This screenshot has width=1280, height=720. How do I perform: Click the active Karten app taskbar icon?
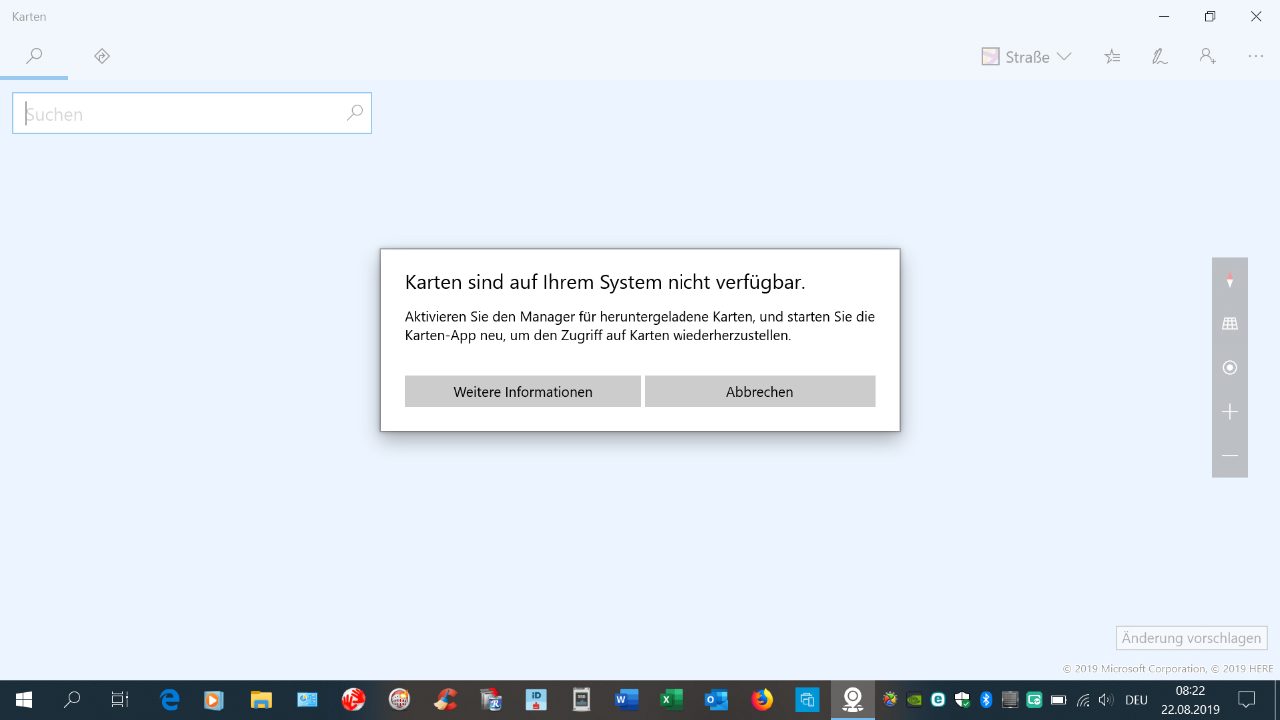tap(853, 700)
